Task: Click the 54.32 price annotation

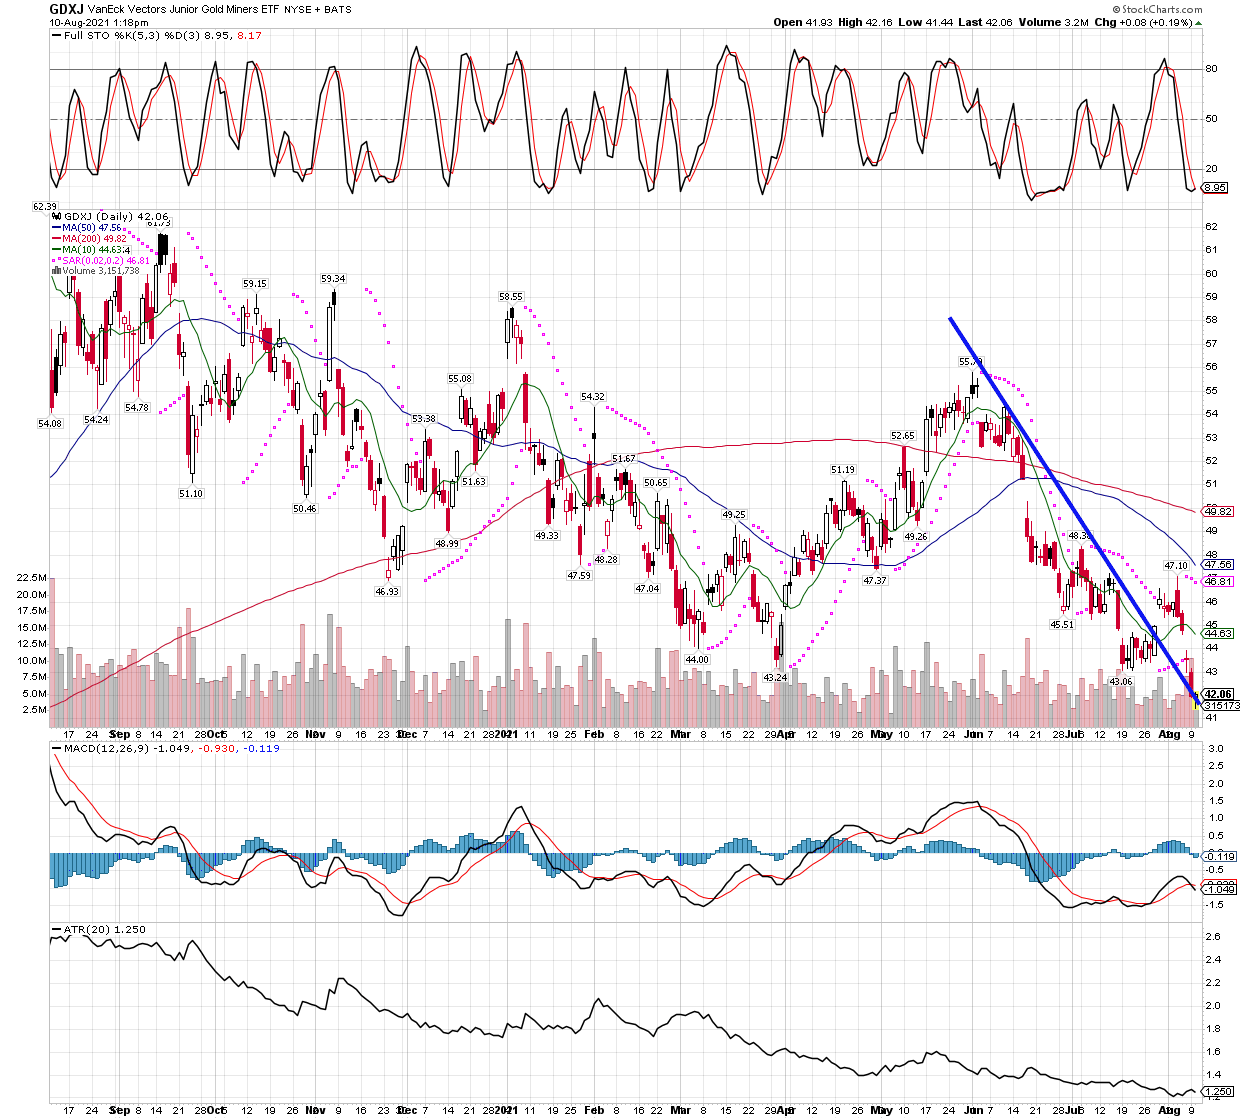Action: tap(593, 397)
